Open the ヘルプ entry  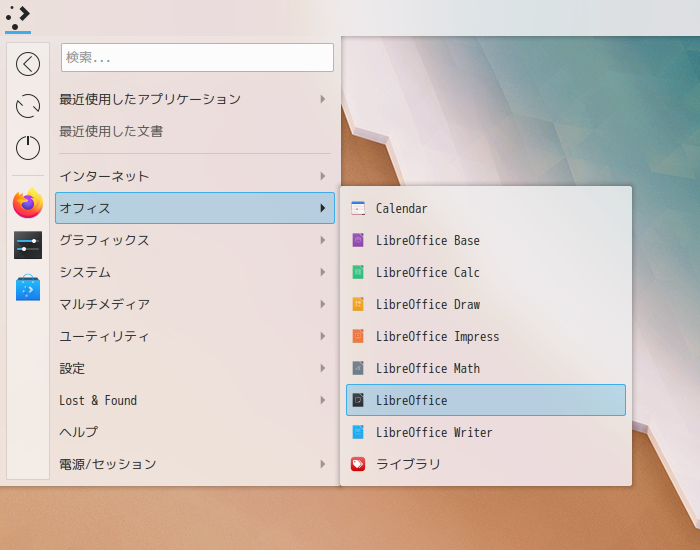[195, 432]
